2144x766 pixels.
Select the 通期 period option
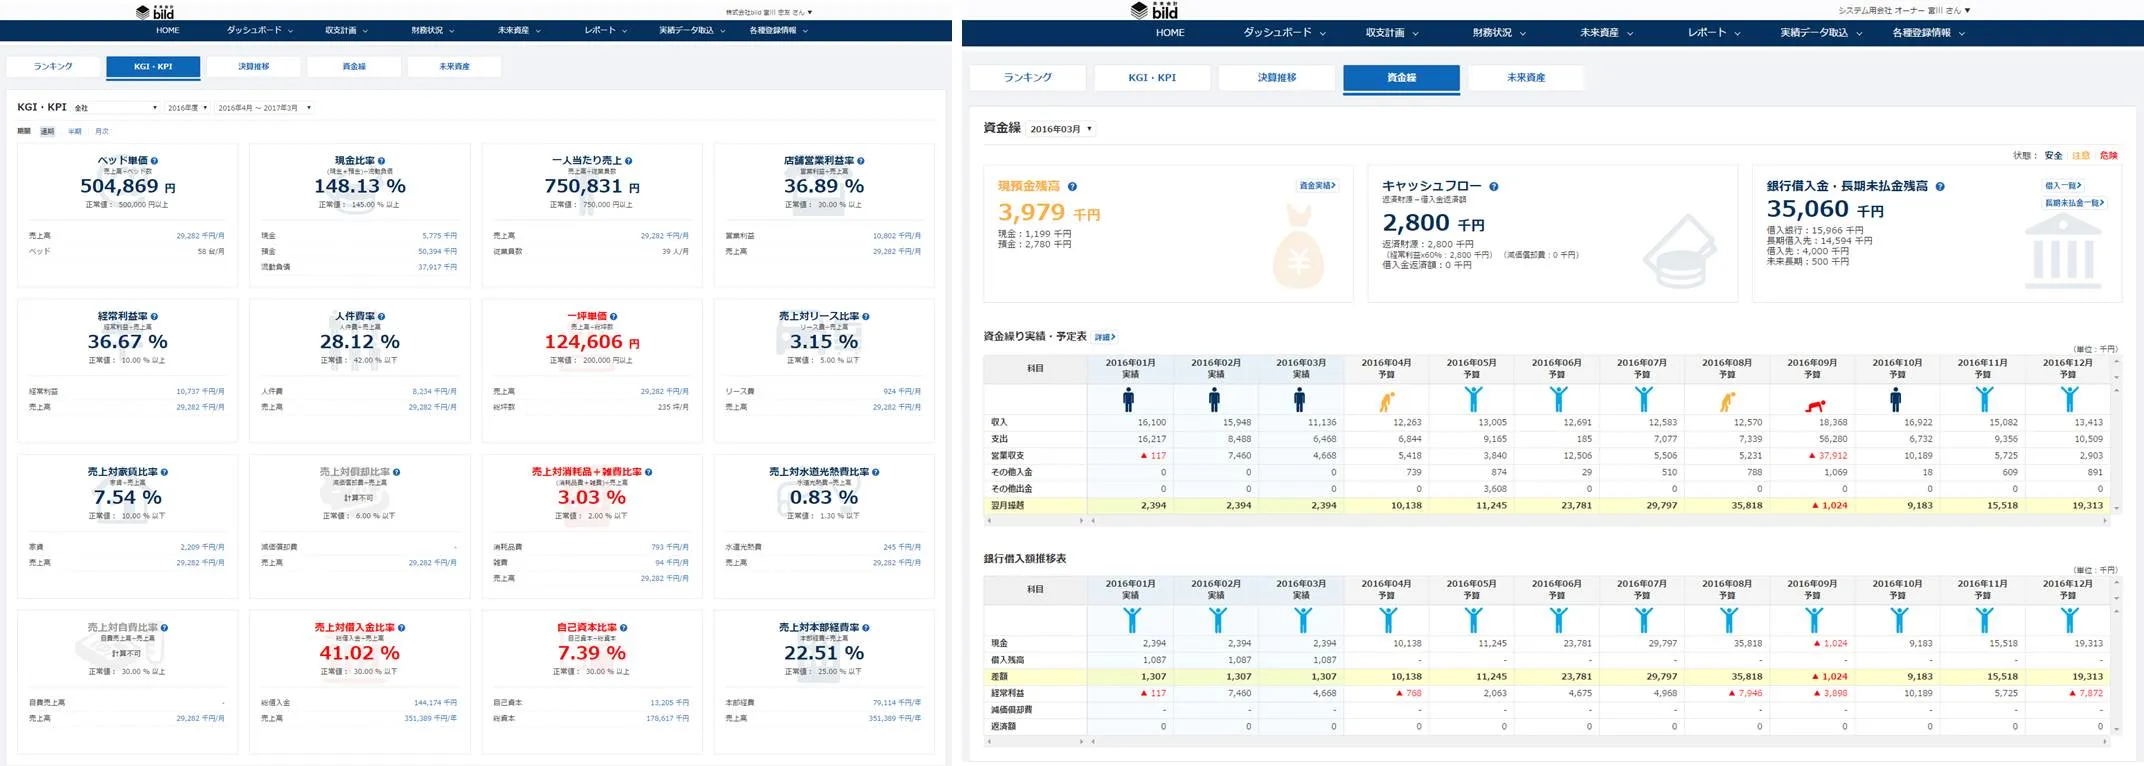coord(47,132)
